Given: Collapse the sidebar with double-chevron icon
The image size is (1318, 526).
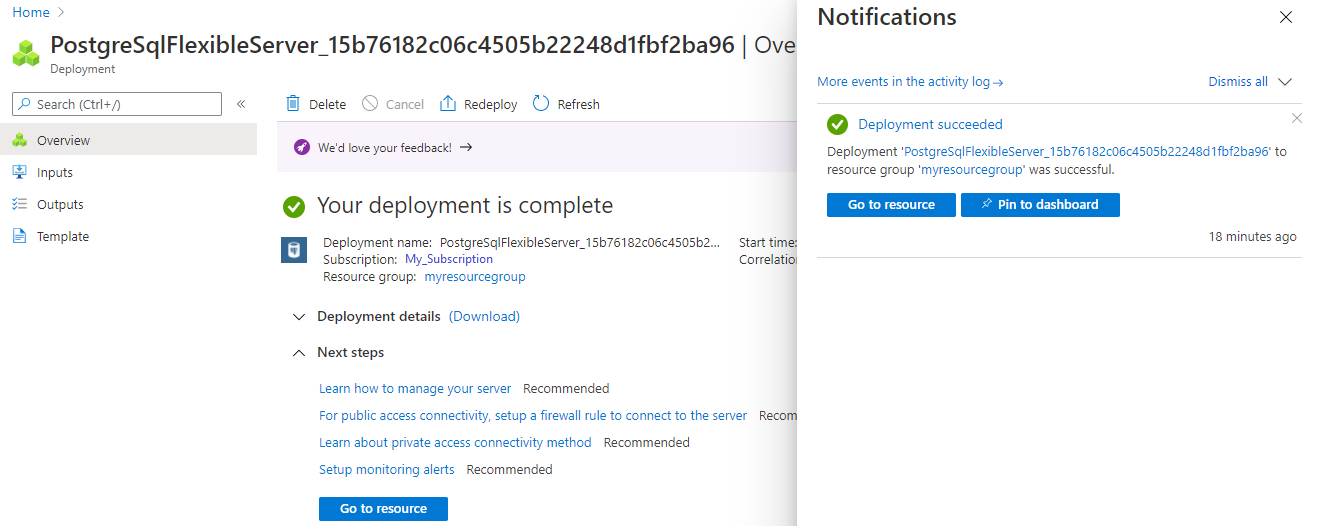Looking at the screenshot, I should [241, 104].
